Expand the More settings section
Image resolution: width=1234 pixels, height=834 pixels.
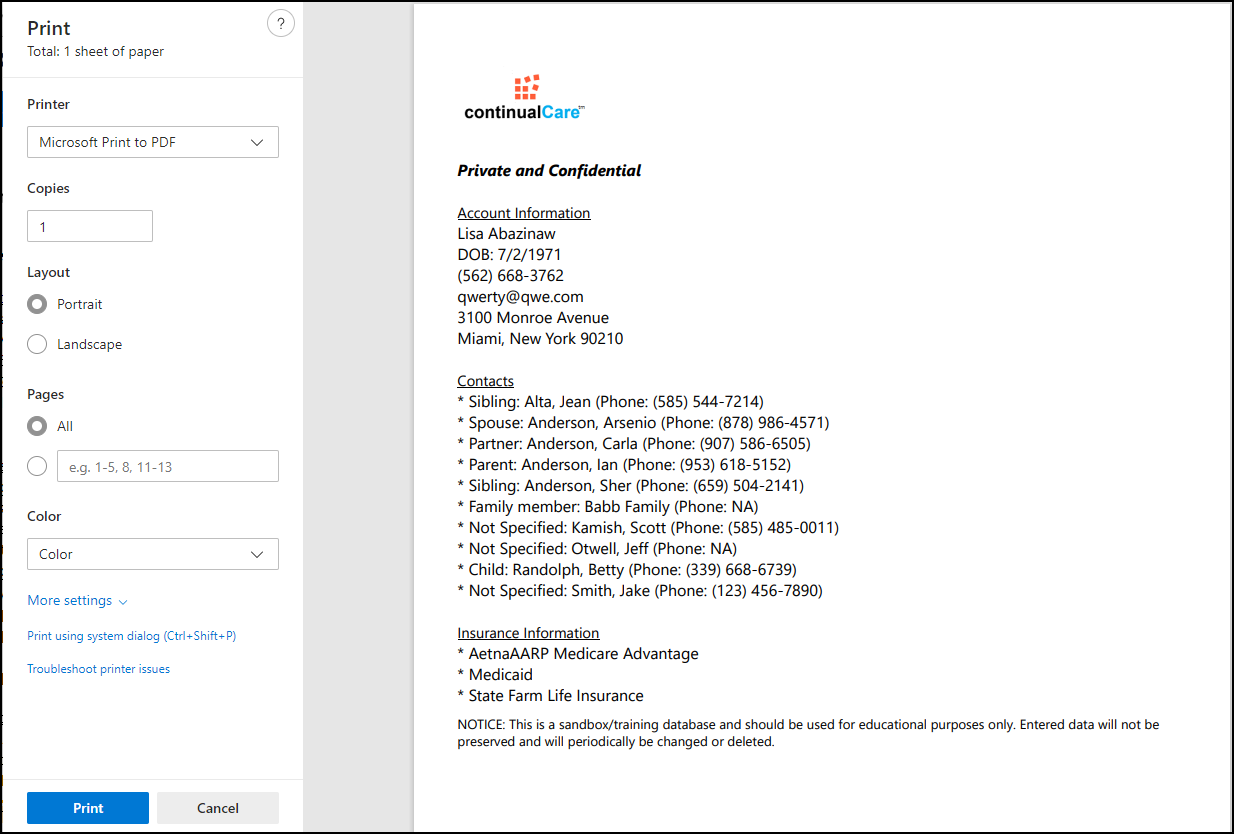77,601
